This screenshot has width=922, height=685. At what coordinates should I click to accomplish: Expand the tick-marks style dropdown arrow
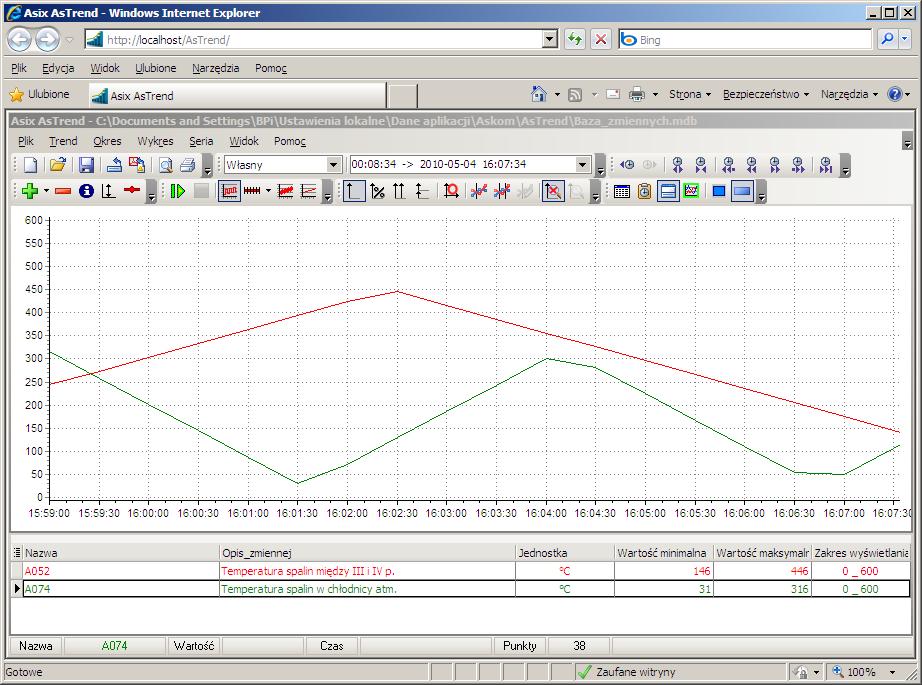tap(268, 191)
